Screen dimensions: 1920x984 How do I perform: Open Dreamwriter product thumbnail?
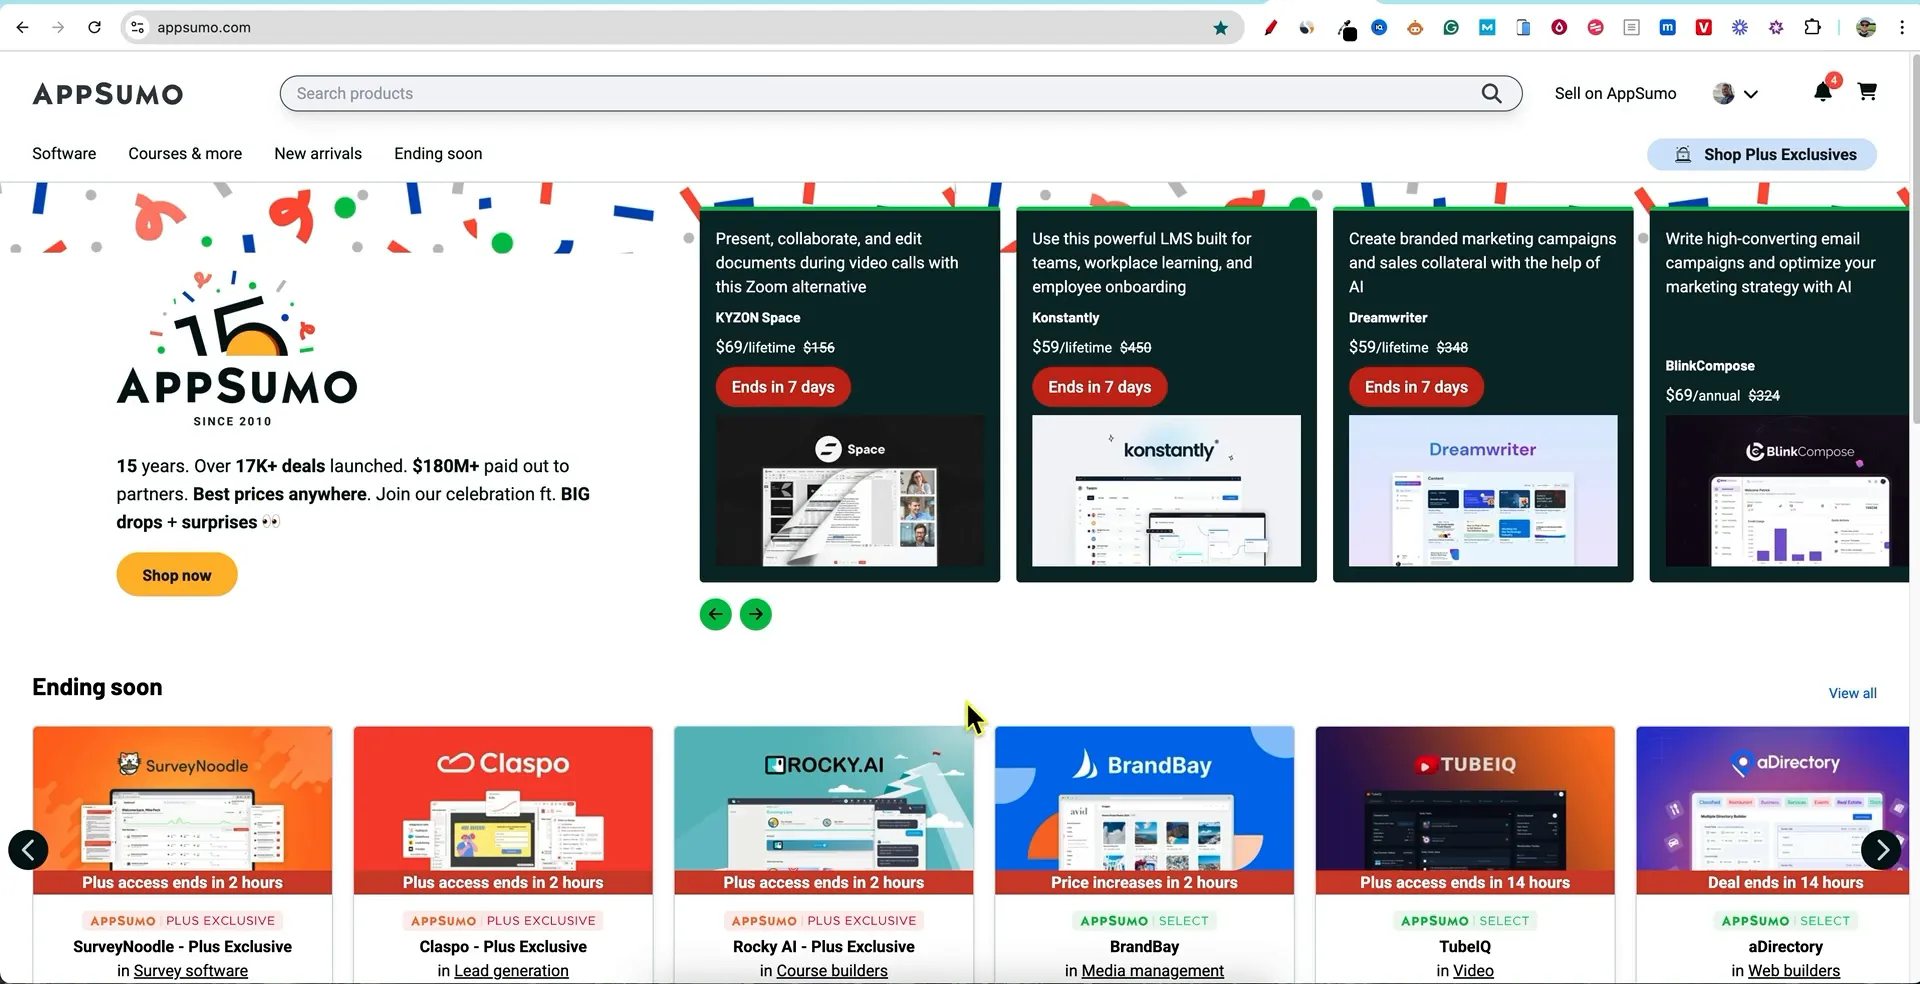1483,491
